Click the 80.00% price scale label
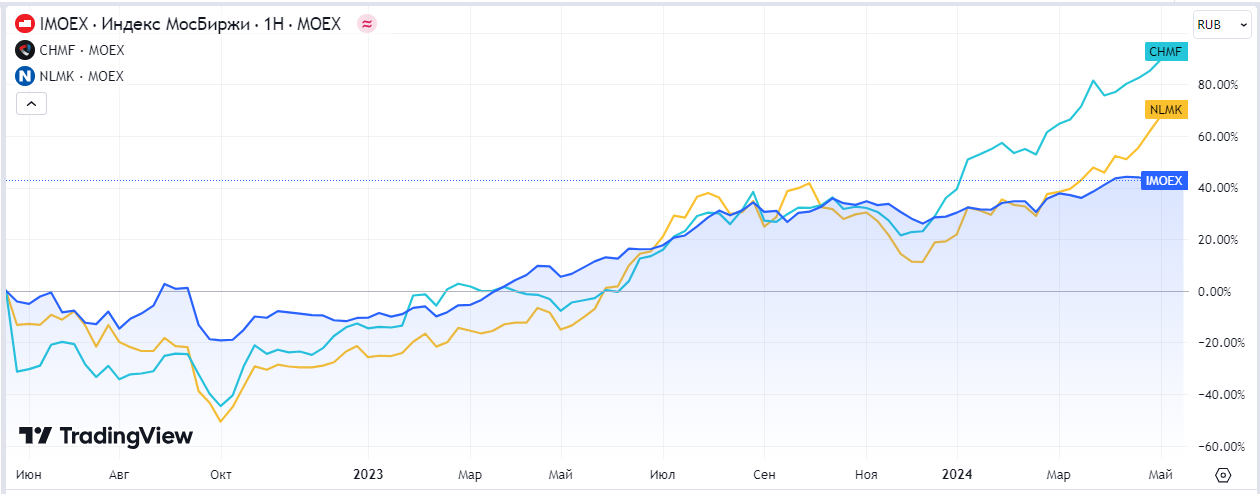This screenshot has height=494, width=1260. 1217,84
